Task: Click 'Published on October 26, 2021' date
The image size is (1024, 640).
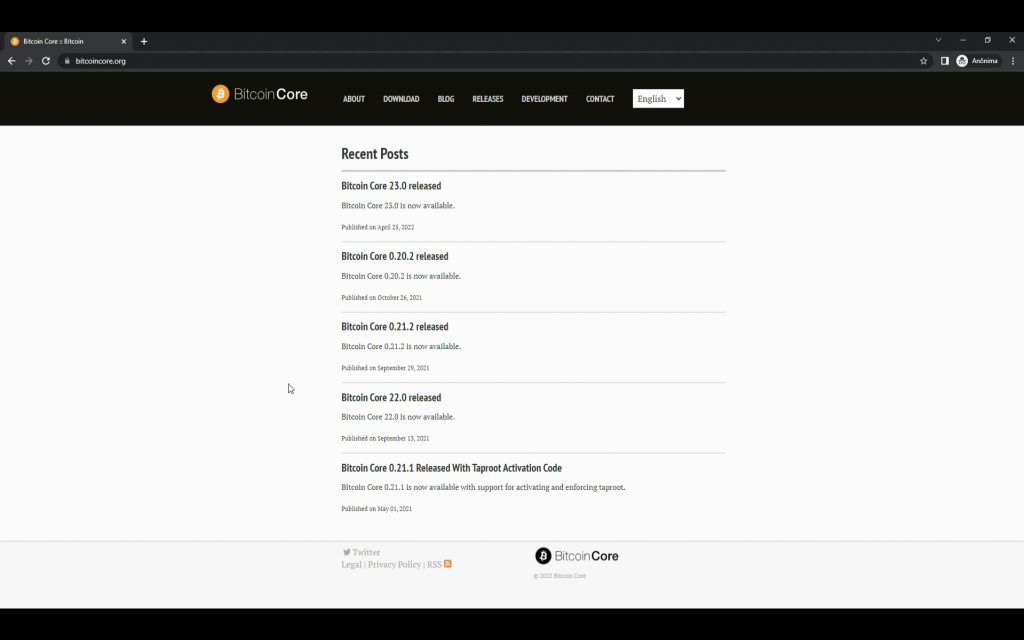Action: point(381,298)
